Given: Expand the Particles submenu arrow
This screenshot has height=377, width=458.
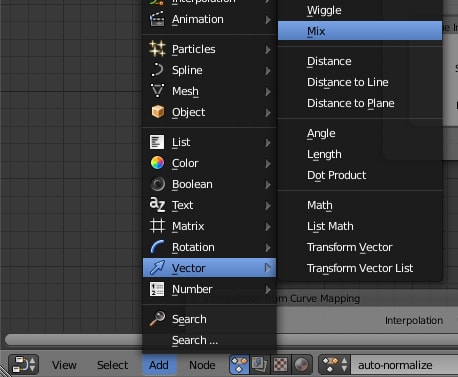Looking at the screenshot, I should pyautogui.click(x=268, y=50).
